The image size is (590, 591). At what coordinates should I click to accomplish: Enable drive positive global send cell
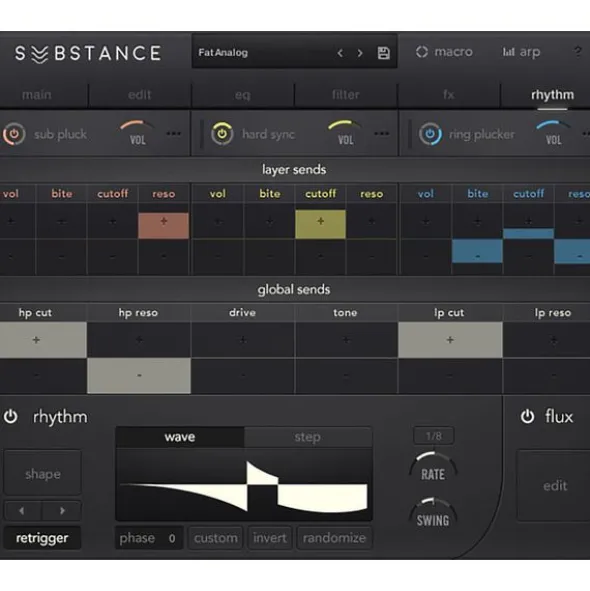[243, 340]
